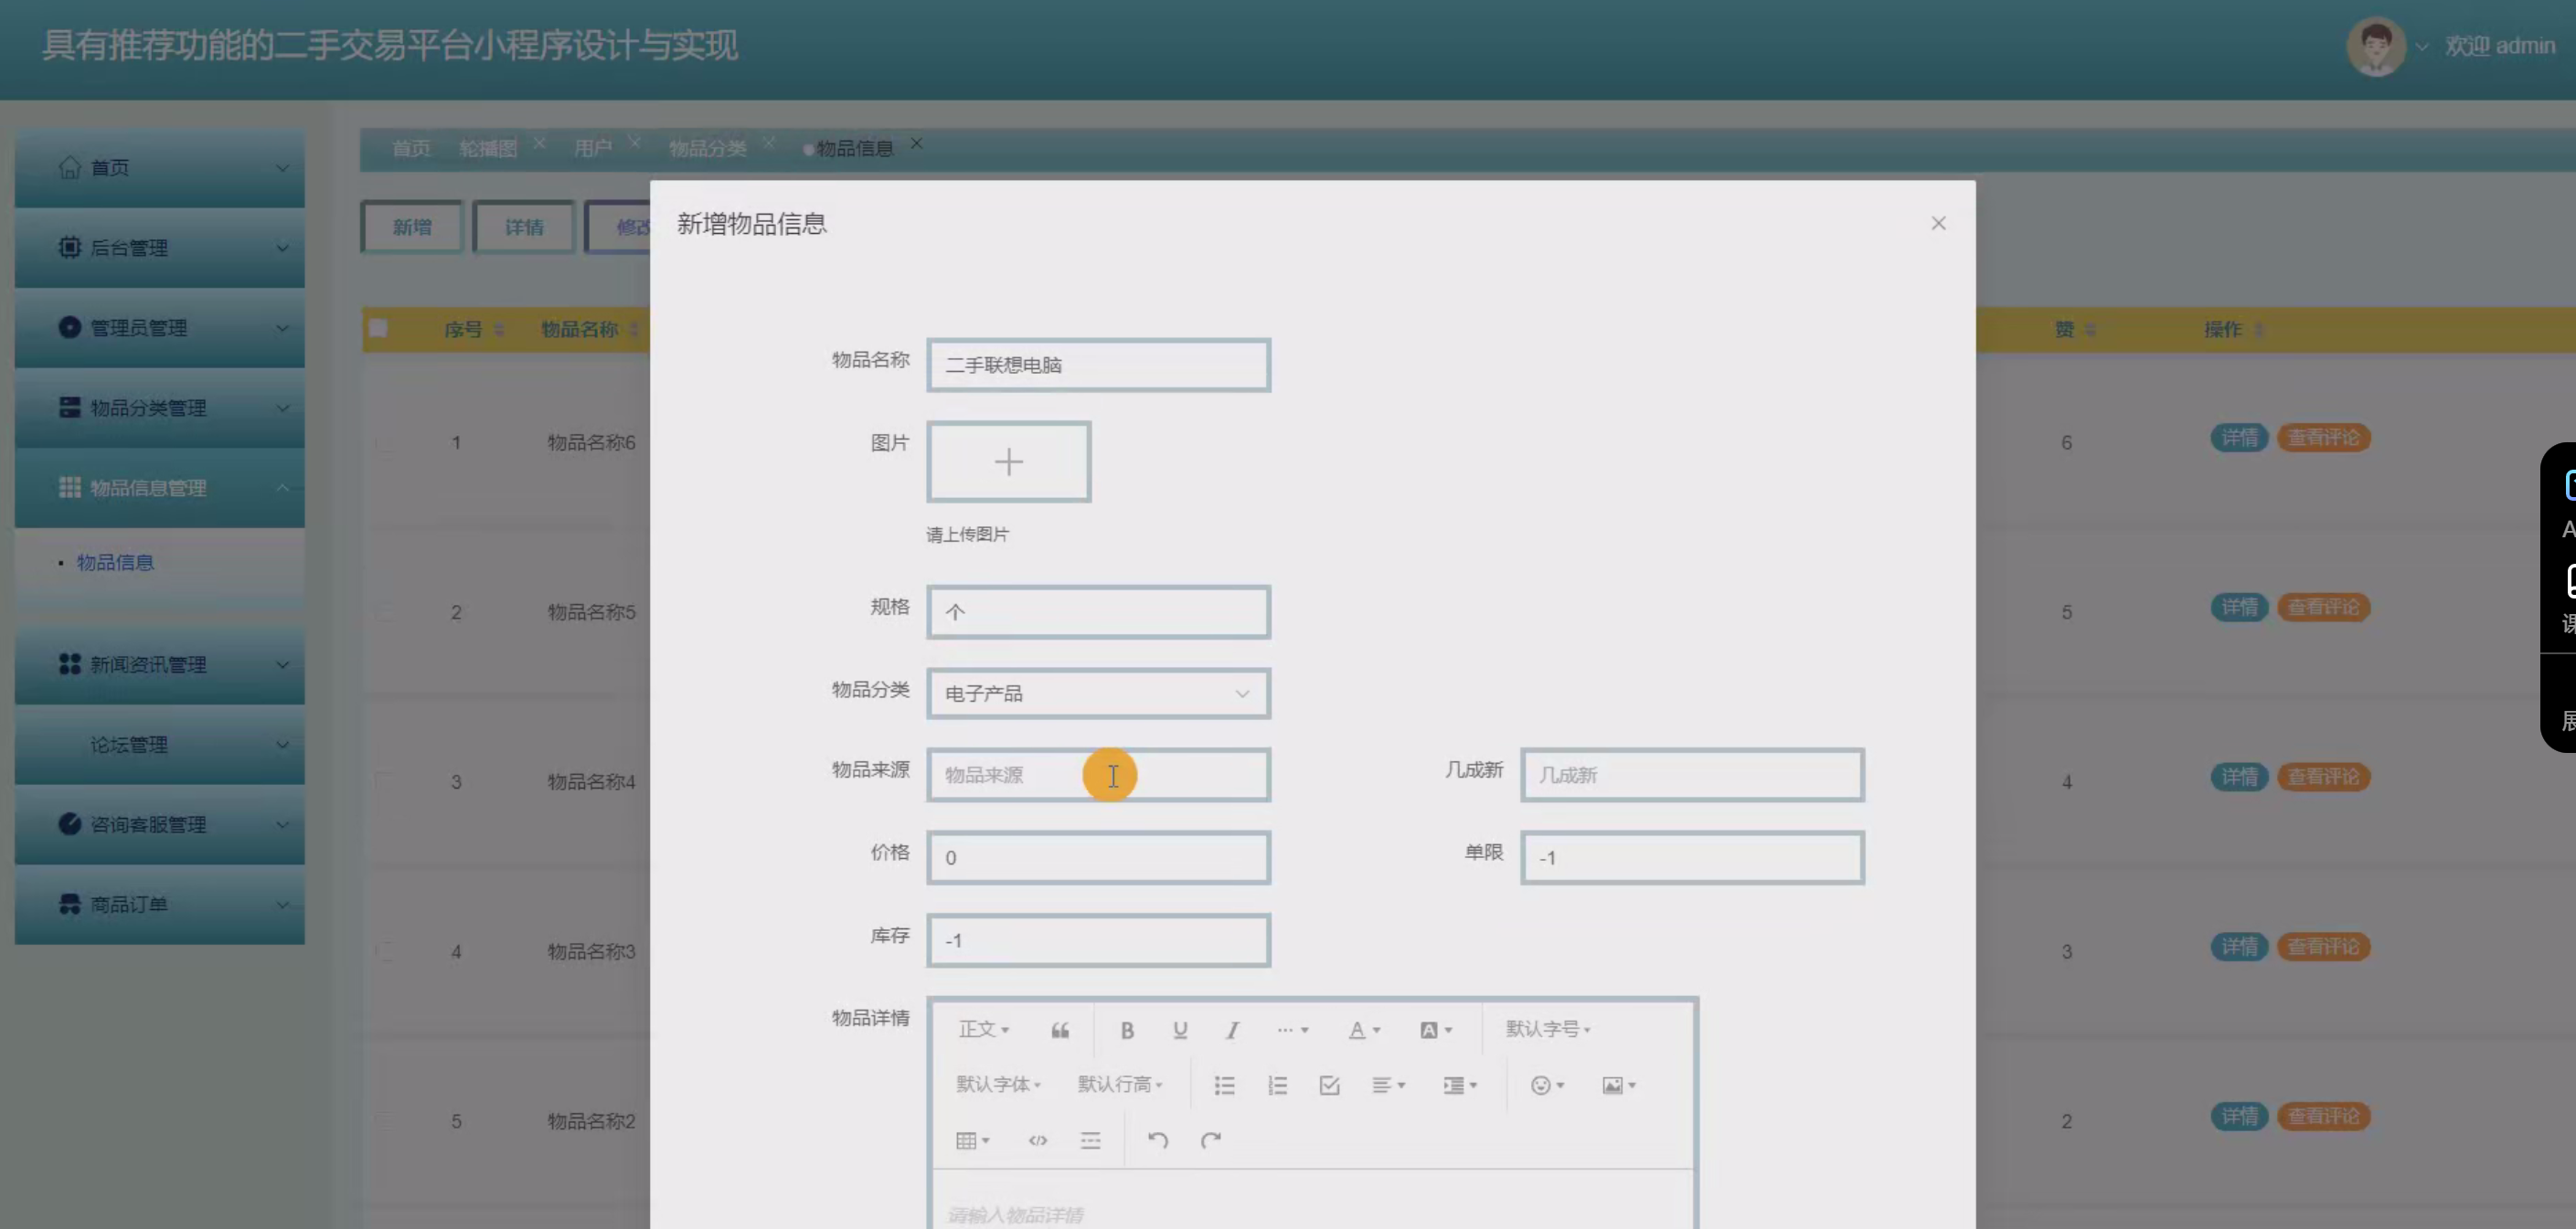Focus the 价格 input field
The width and height of the screenshot is (2576, 1229).
(1098, 858)
